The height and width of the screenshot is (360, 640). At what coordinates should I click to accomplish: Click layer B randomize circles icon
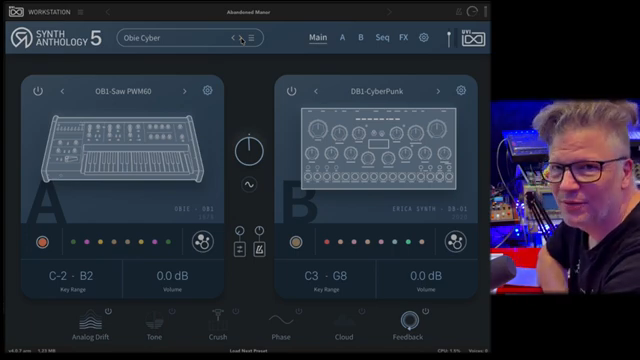tap(456, 242)
